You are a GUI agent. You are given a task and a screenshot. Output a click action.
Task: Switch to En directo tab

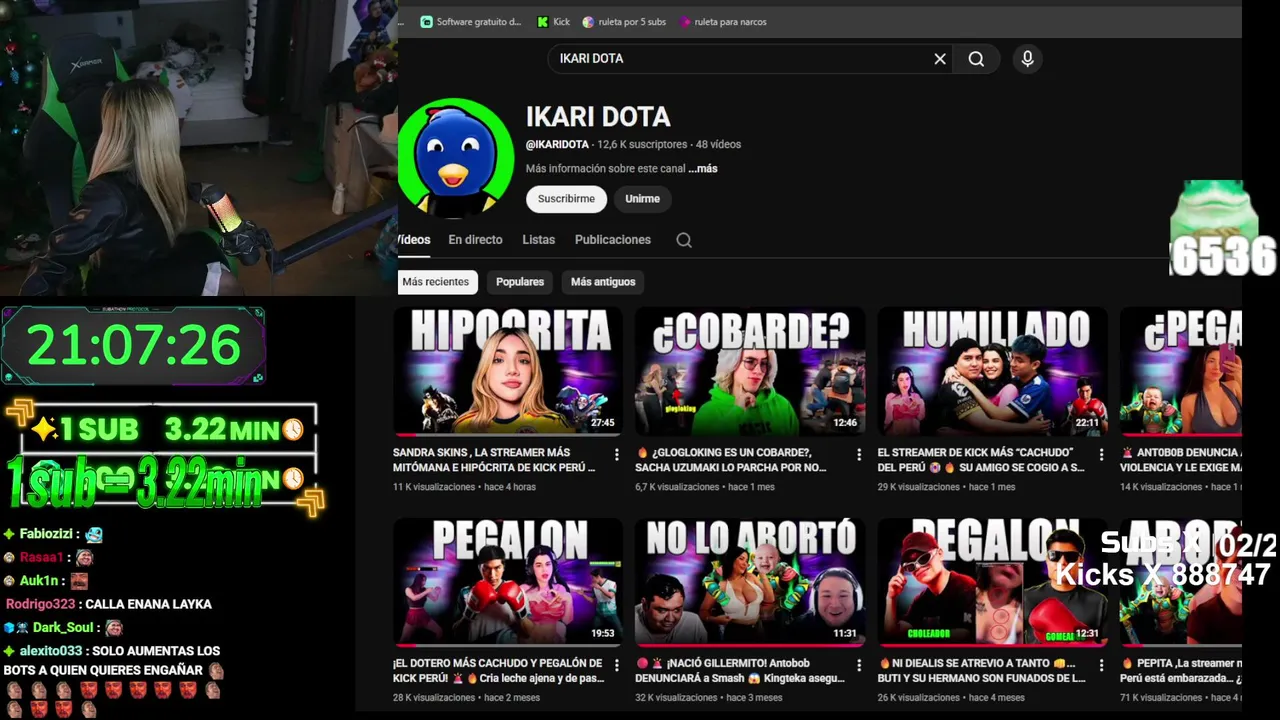[x=475, y=240]
